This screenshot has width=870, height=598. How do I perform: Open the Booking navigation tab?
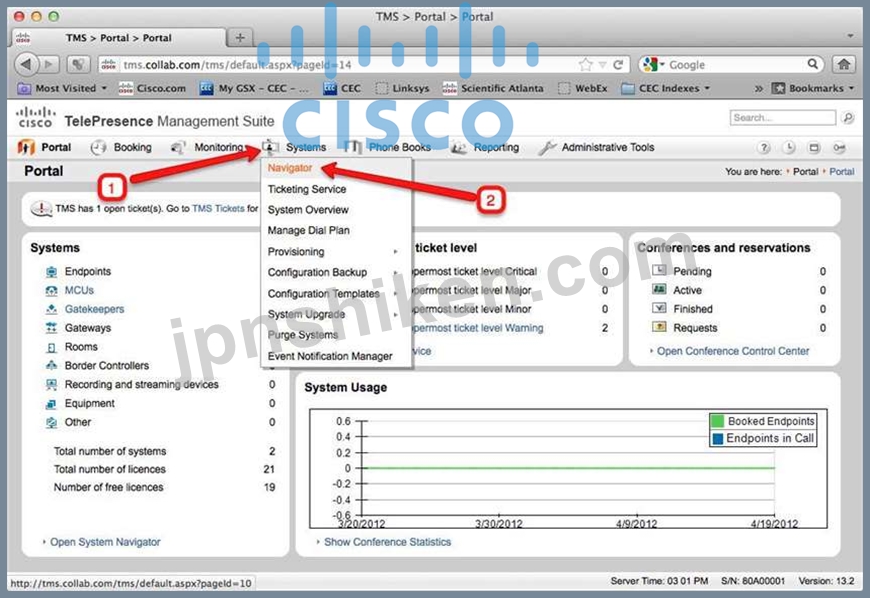pos(122,148)
